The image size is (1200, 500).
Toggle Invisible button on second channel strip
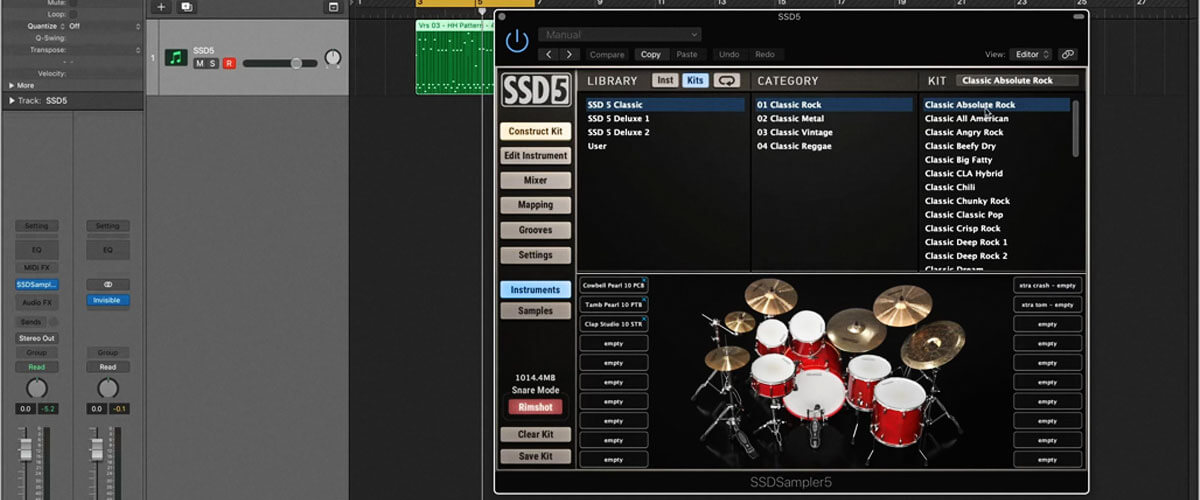[x=107, y=300]
